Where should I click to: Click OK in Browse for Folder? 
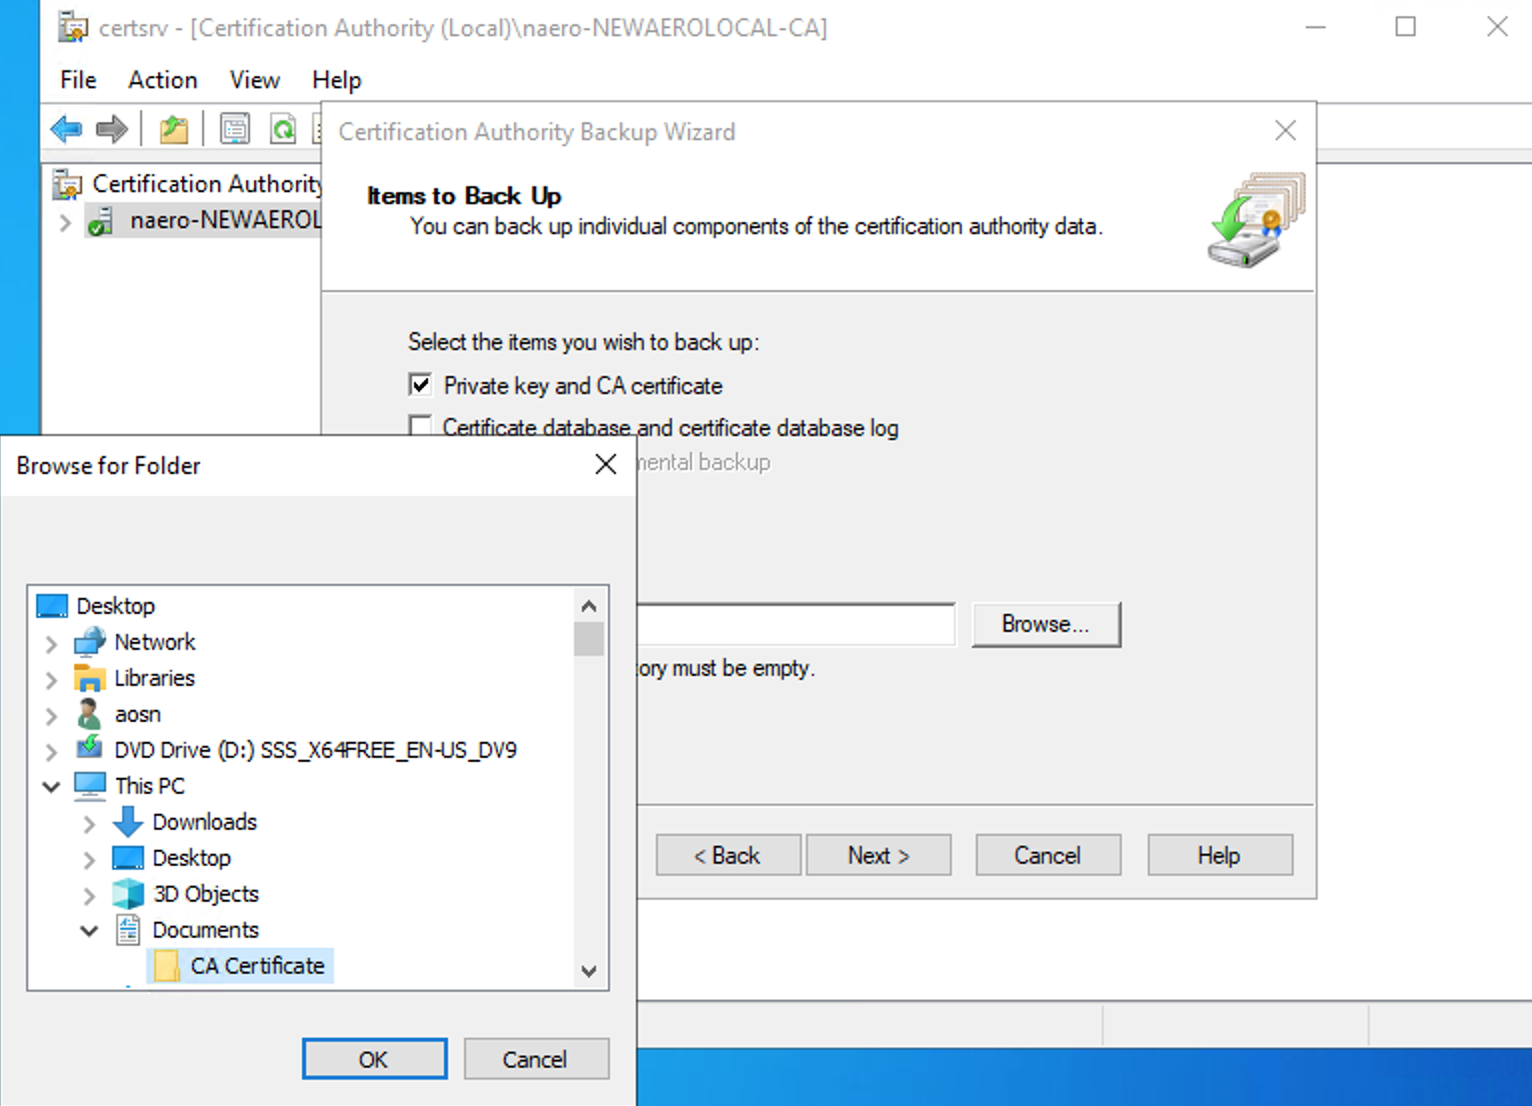coord(374,1059)
